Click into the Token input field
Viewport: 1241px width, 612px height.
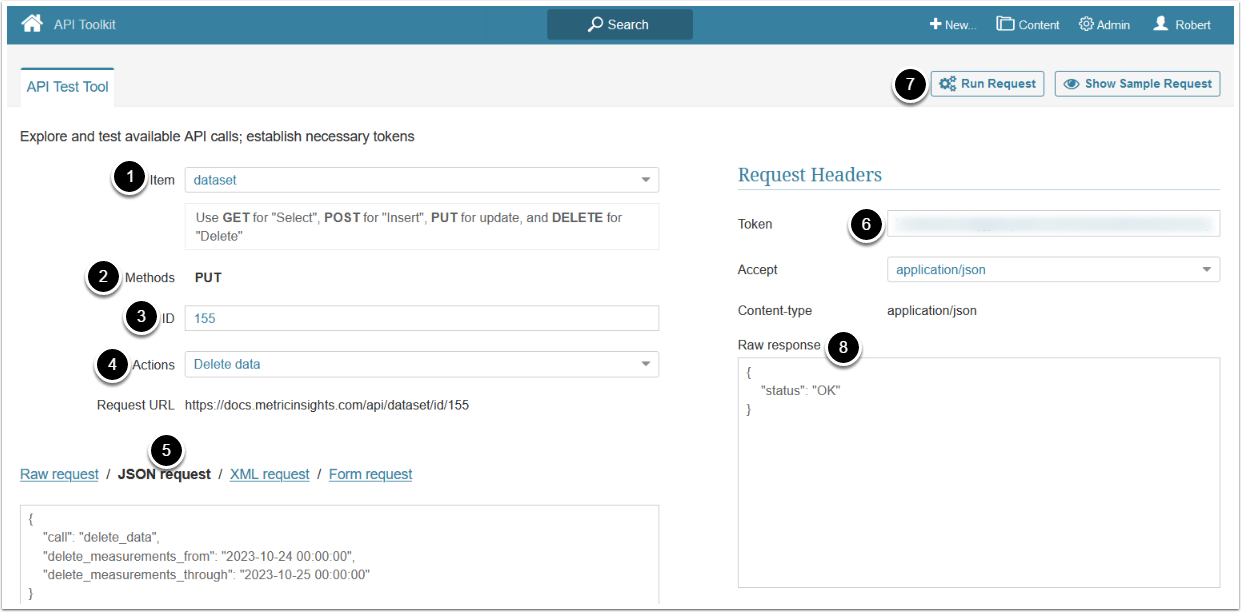click(1053, 224)
